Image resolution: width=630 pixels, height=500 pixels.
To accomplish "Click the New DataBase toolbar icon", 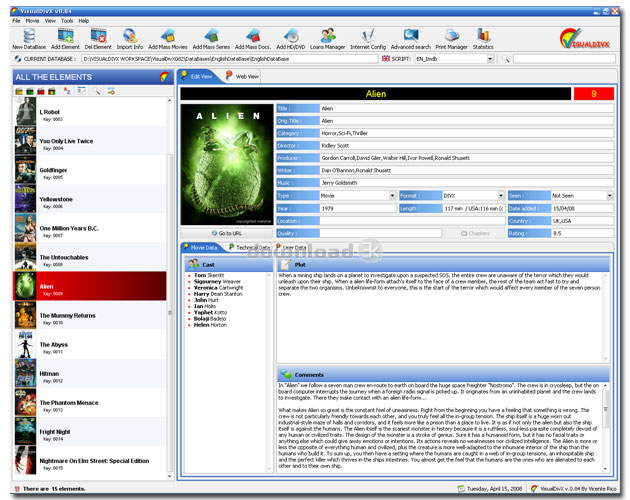I will (29, 39).
